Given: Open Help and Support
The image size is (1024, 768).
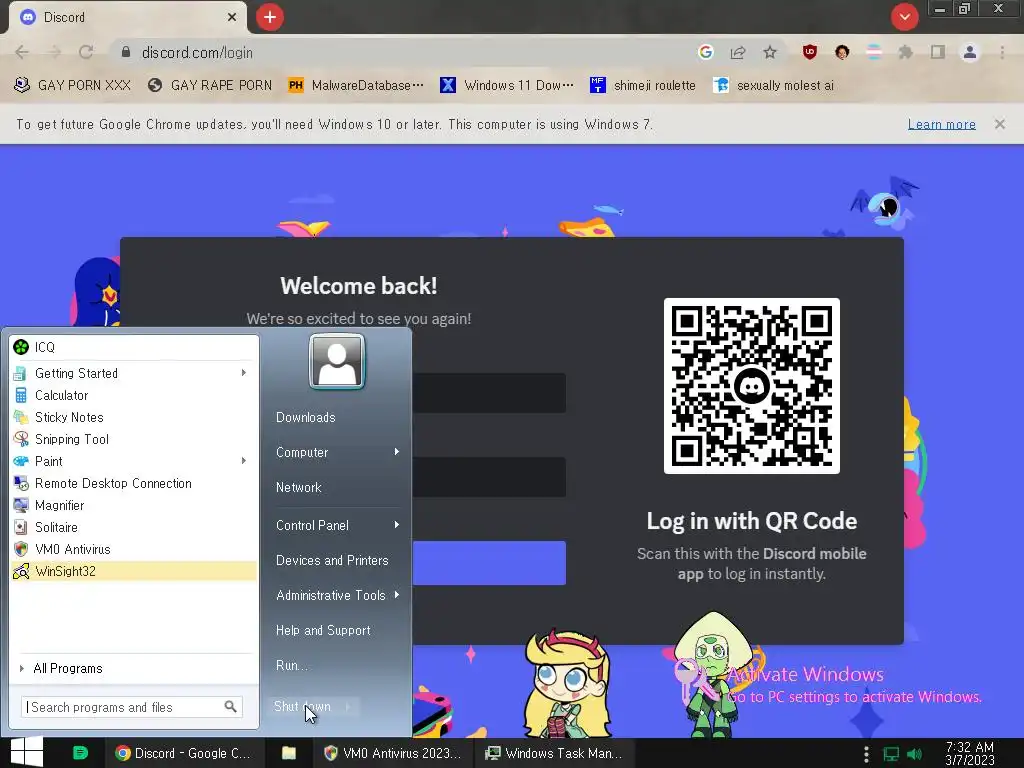Looking at the screenshot, I should 323,630.
